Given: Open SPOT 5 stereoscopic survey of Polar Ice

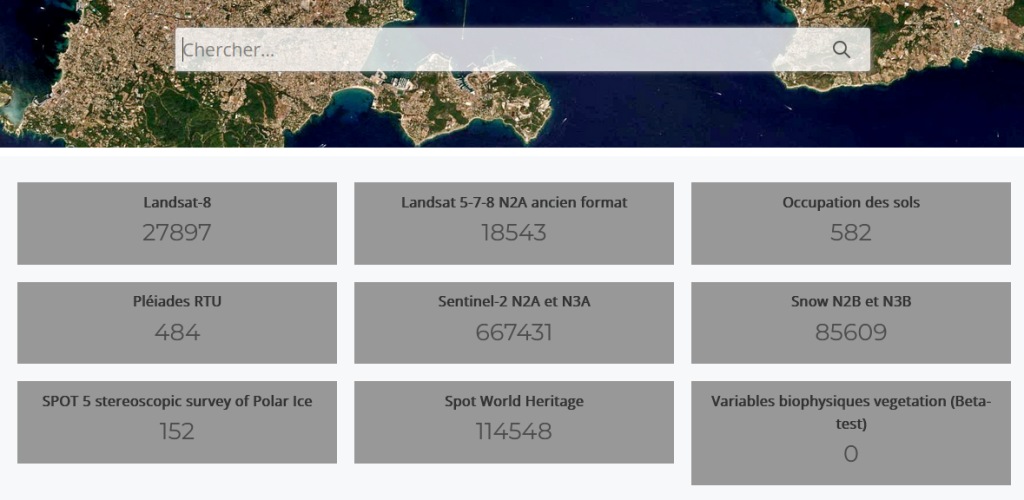Looking at the screenshot, I should [x=177, y=422].
